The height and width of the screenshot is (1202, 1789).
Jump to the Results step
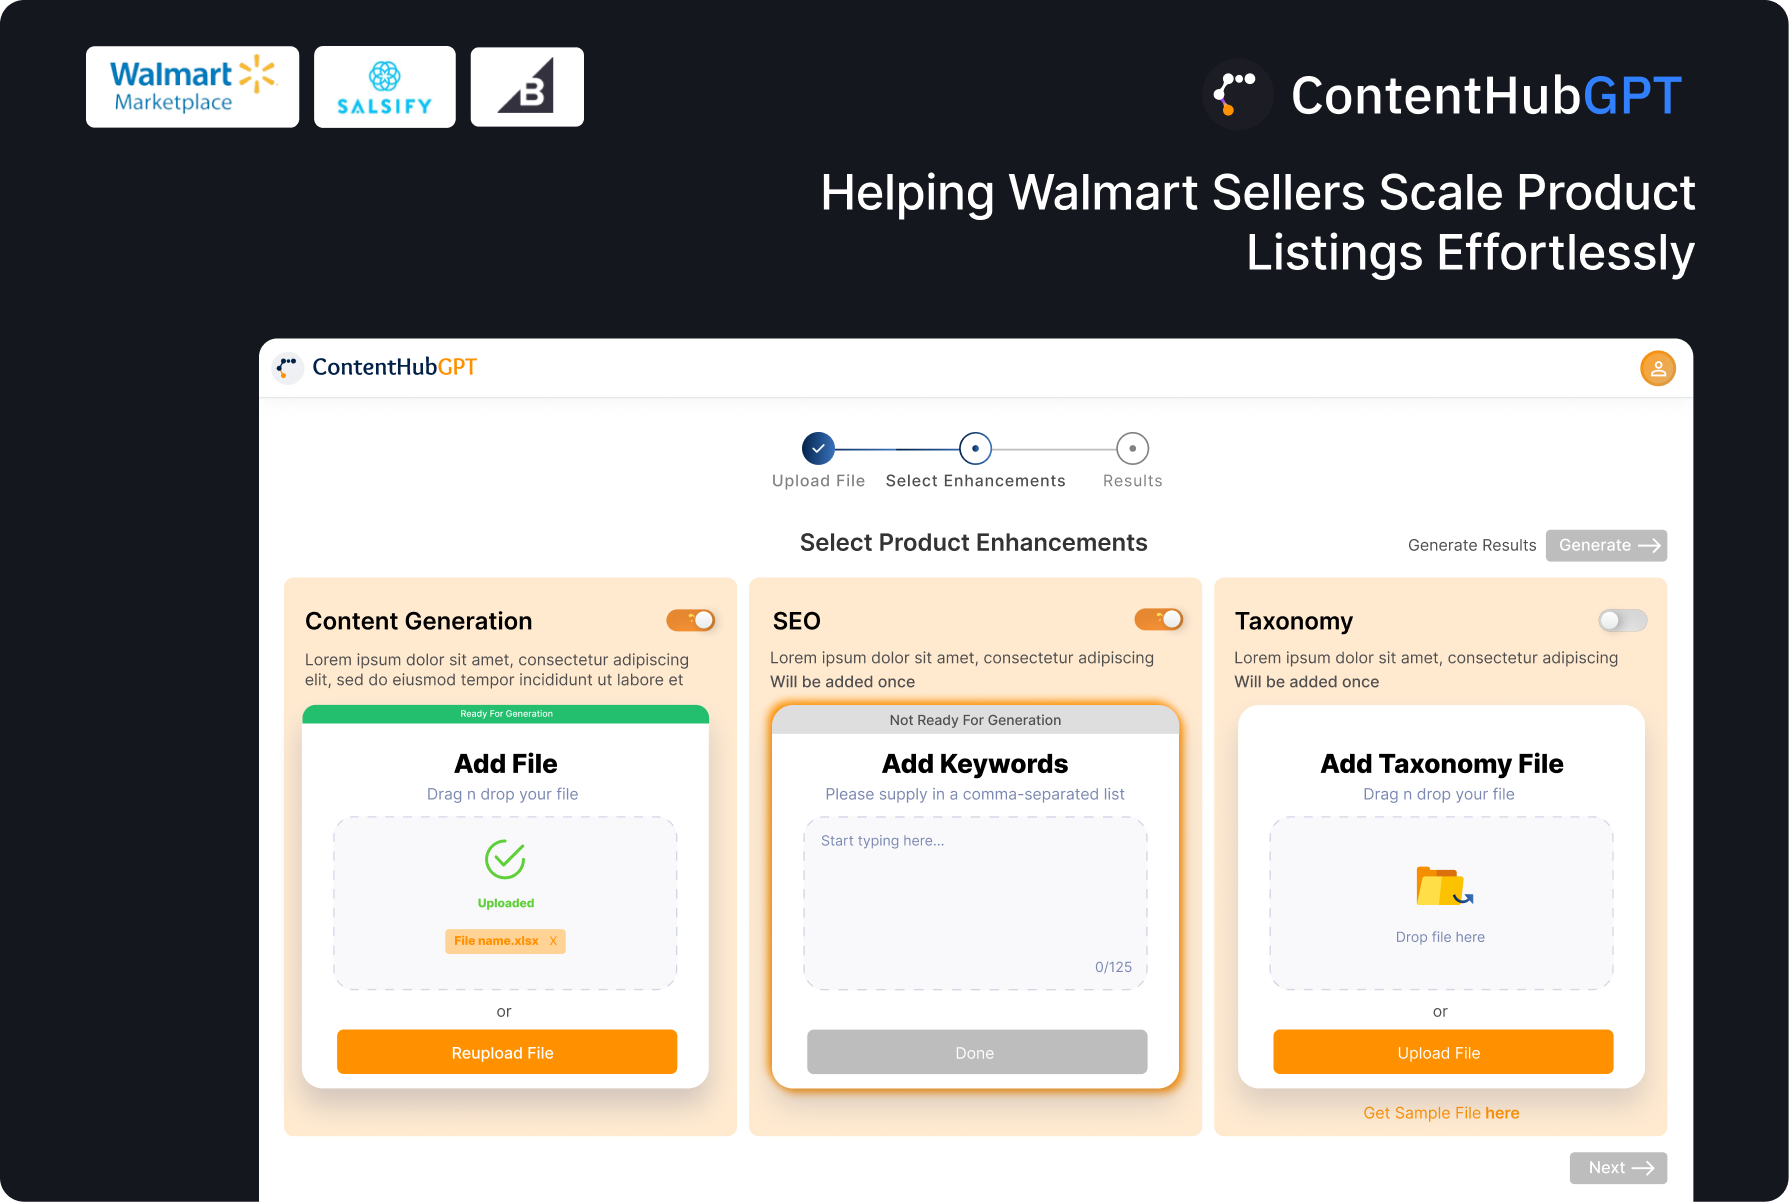(1132, 449)
